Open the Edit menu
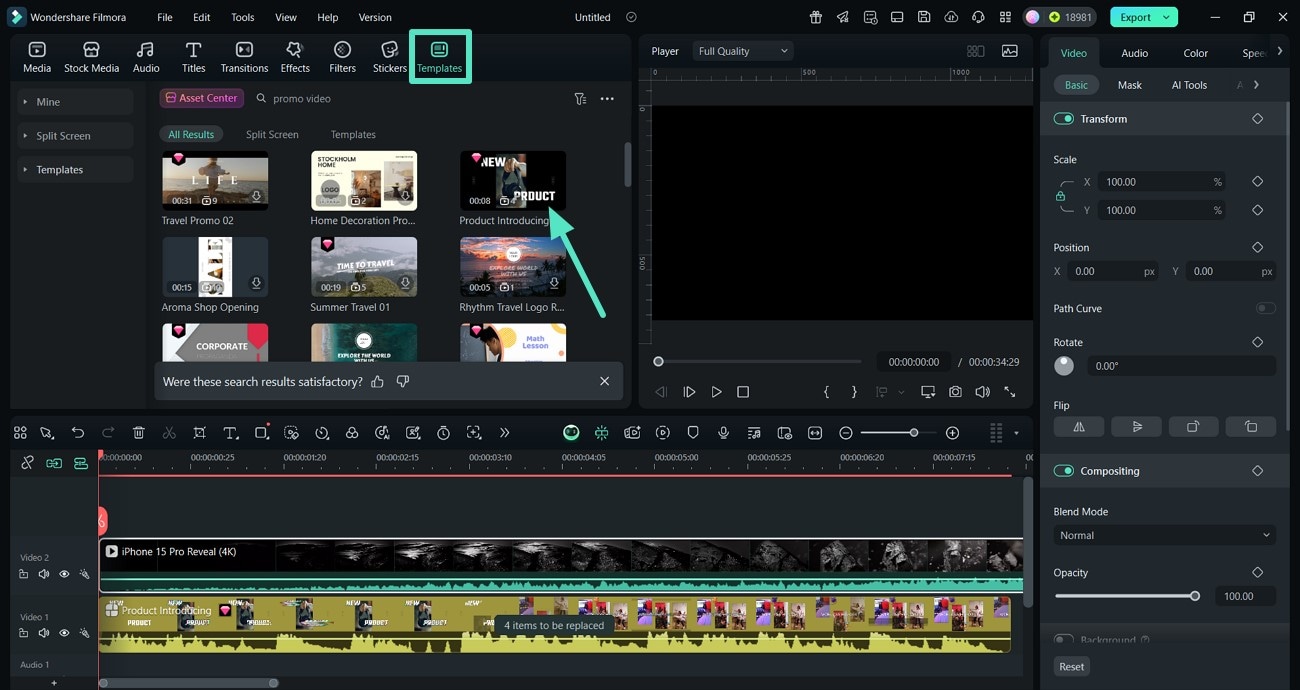 click(x=202, y=17)
